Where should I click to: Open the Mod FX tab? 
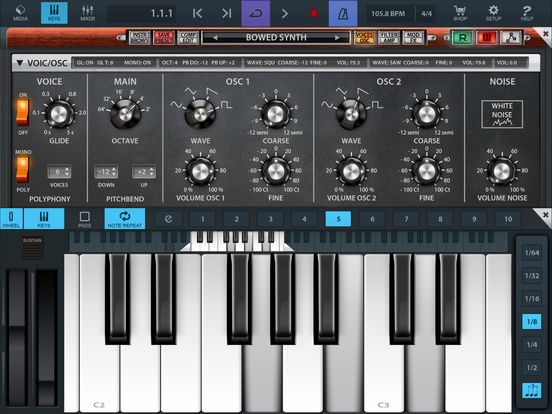point(413,37)
